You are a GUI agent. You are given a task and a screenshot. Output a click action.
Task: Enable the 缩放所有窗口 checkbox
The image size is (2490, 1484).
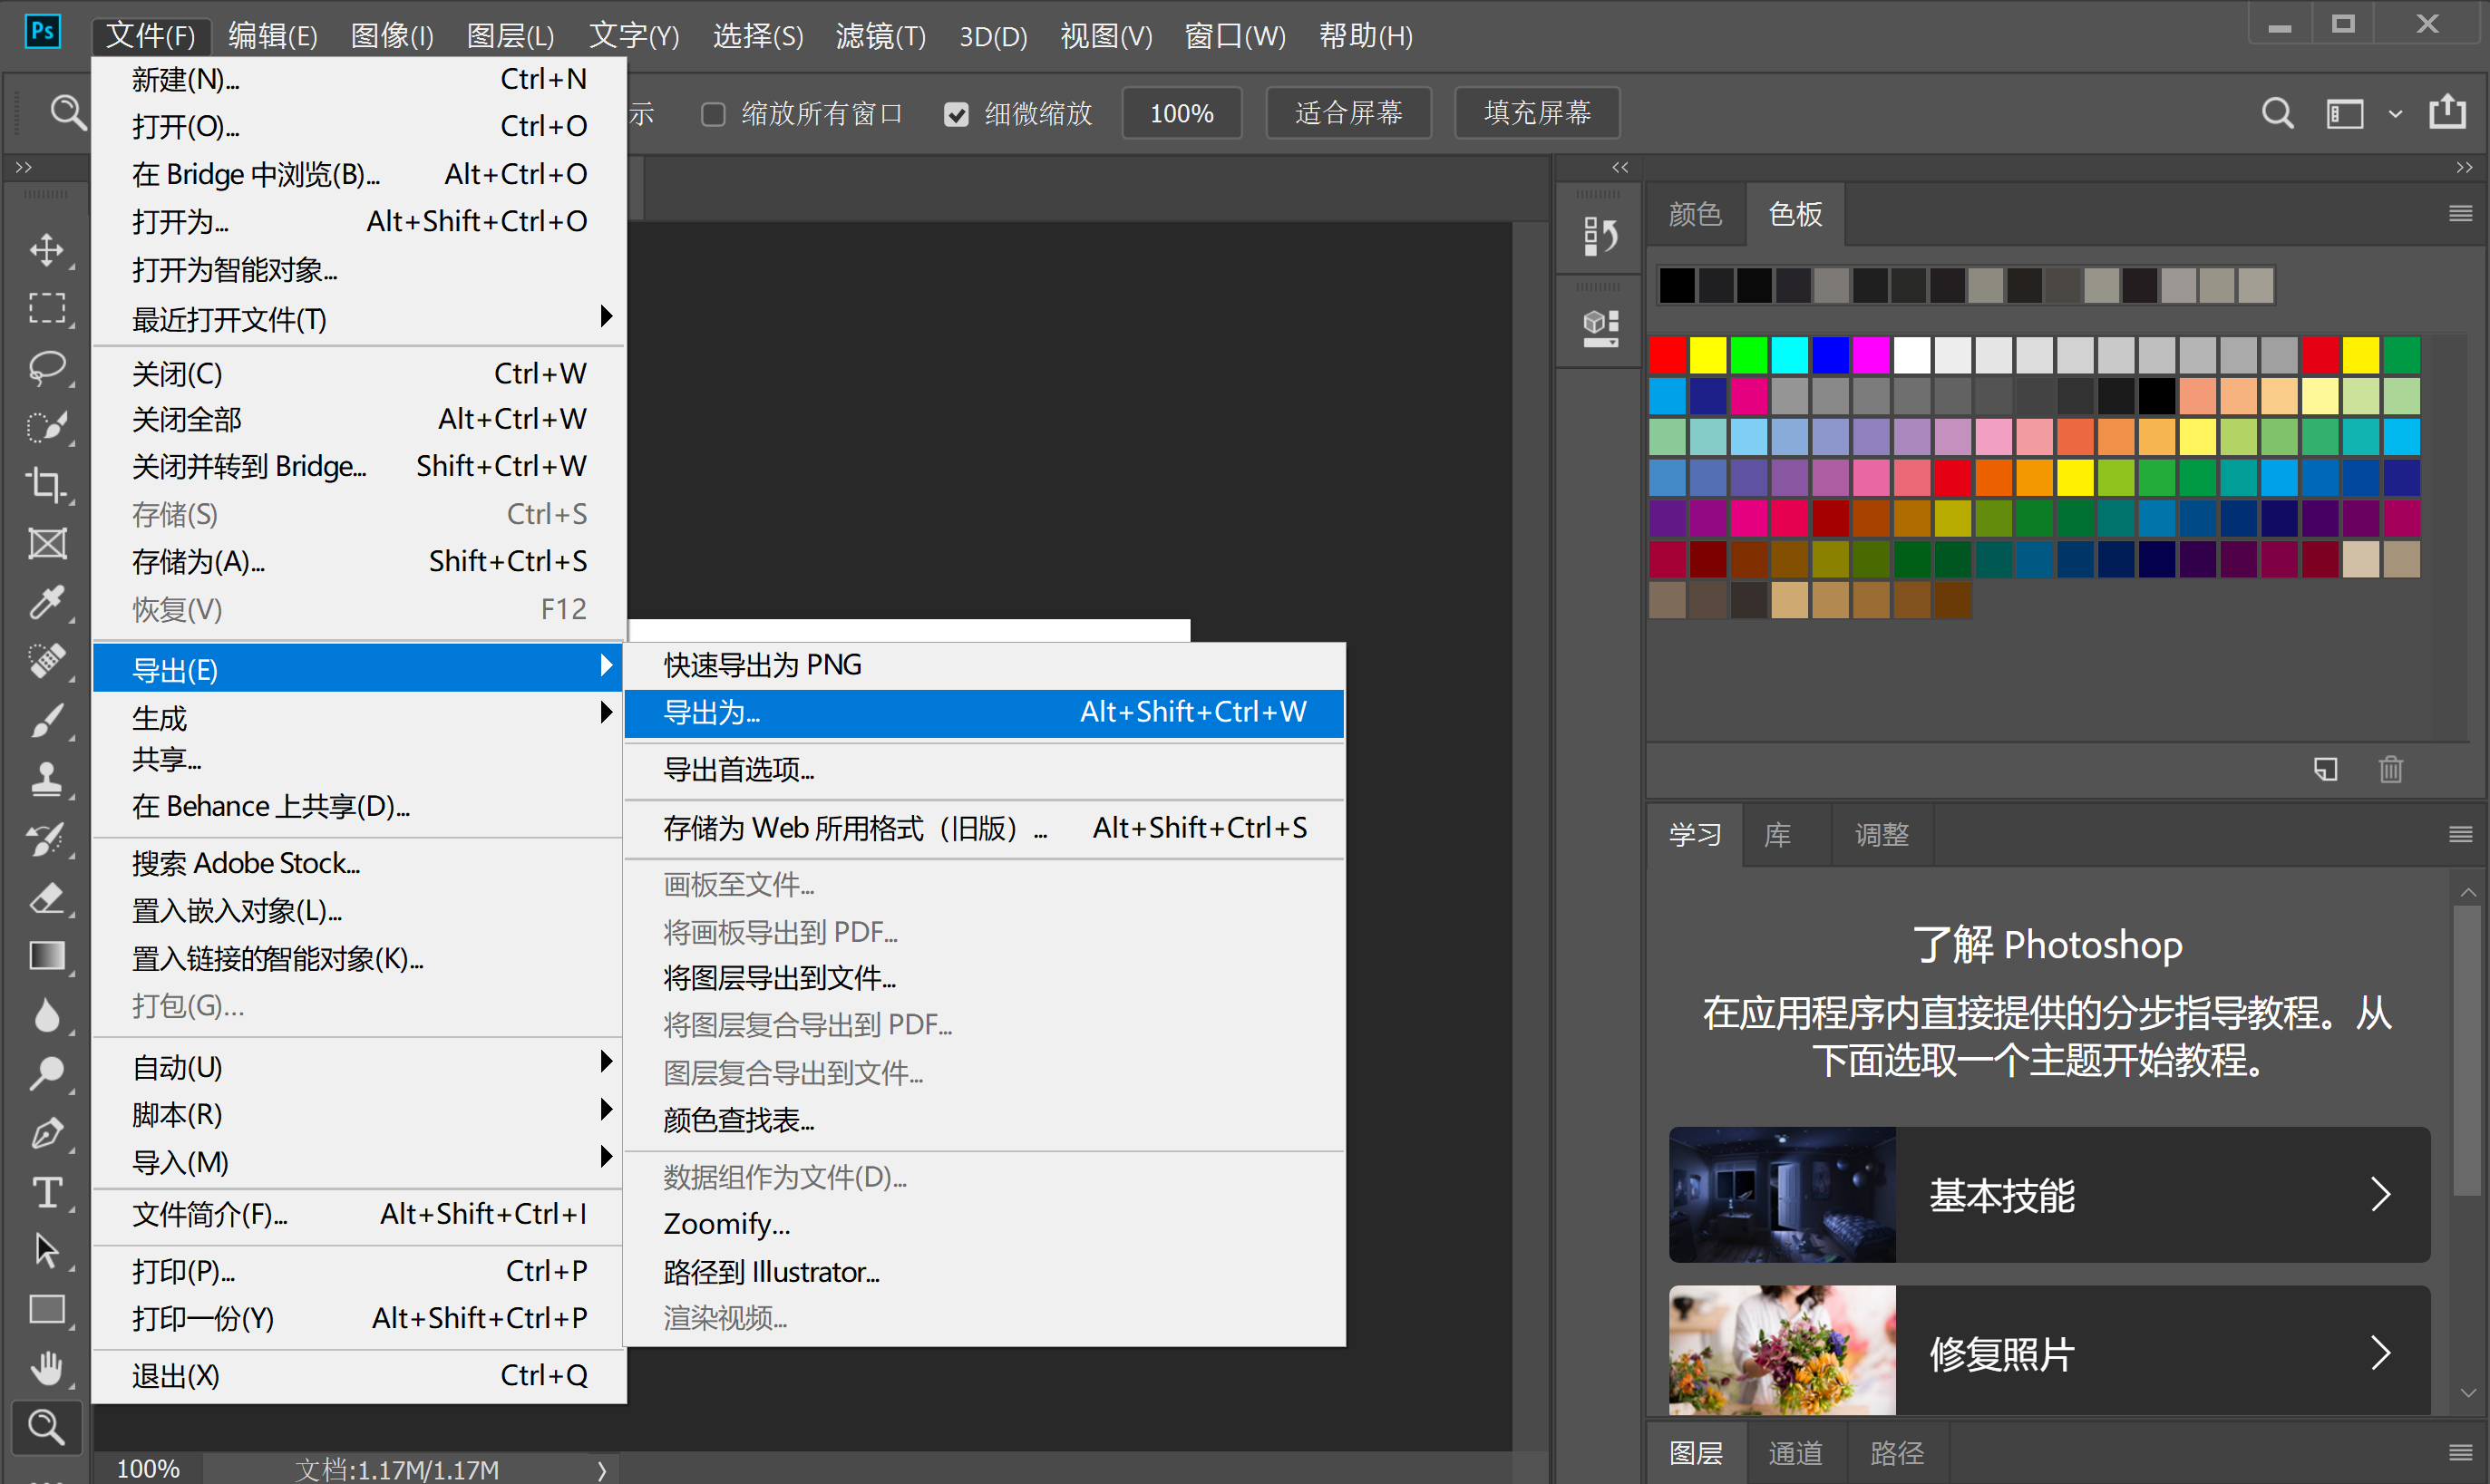(713, 114)
